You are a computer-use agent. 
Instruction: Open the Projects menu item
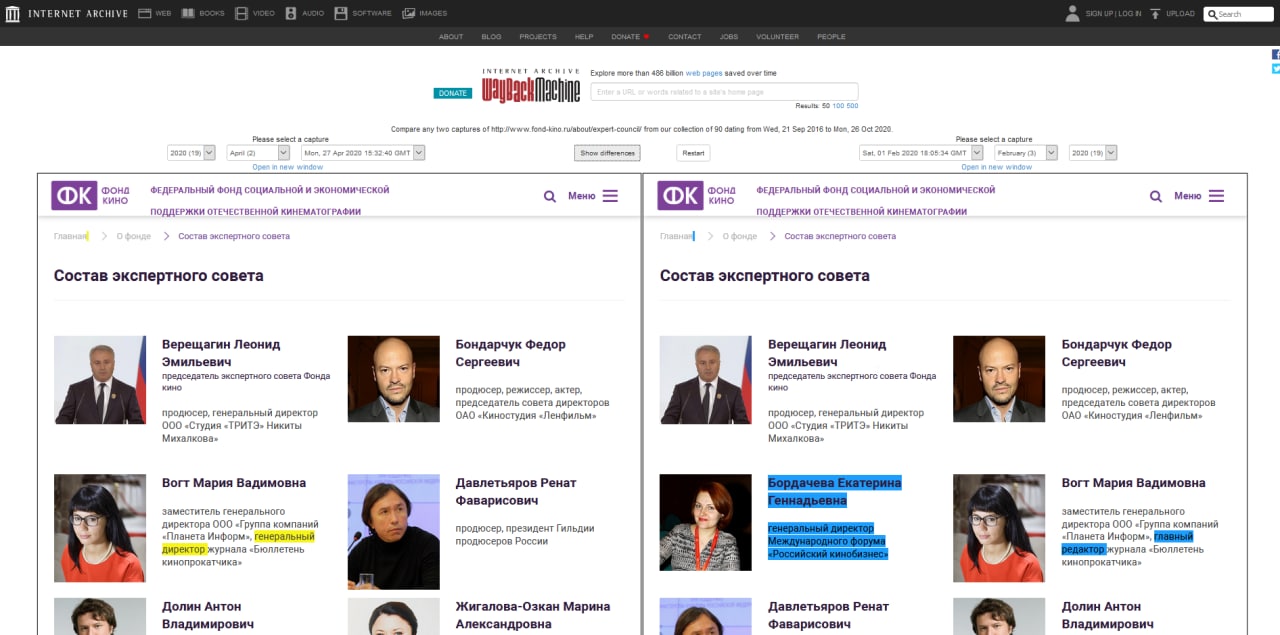538,37
